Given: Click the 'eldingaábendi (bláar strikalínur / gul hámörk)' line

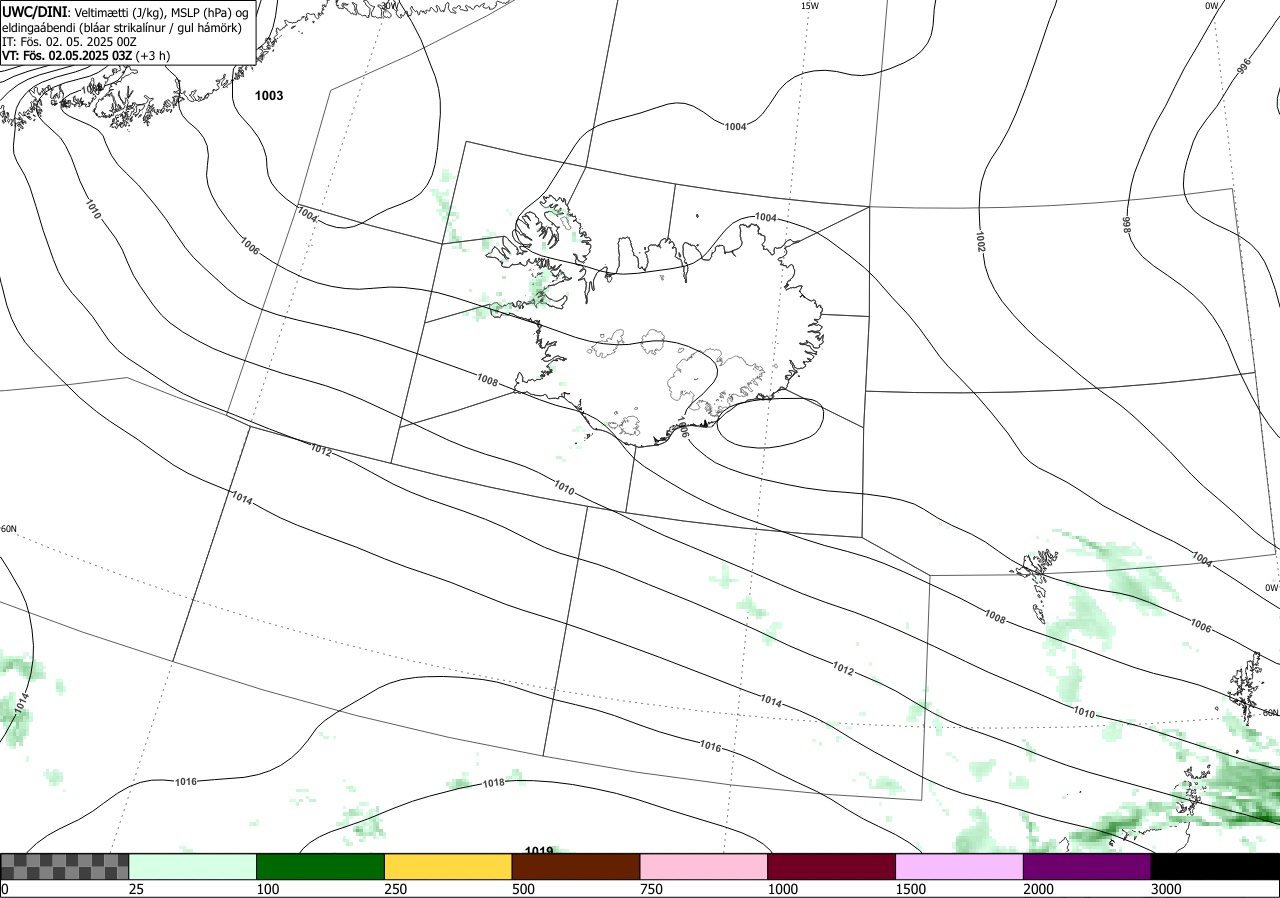Looking at the screenshot, I should 122,27.
